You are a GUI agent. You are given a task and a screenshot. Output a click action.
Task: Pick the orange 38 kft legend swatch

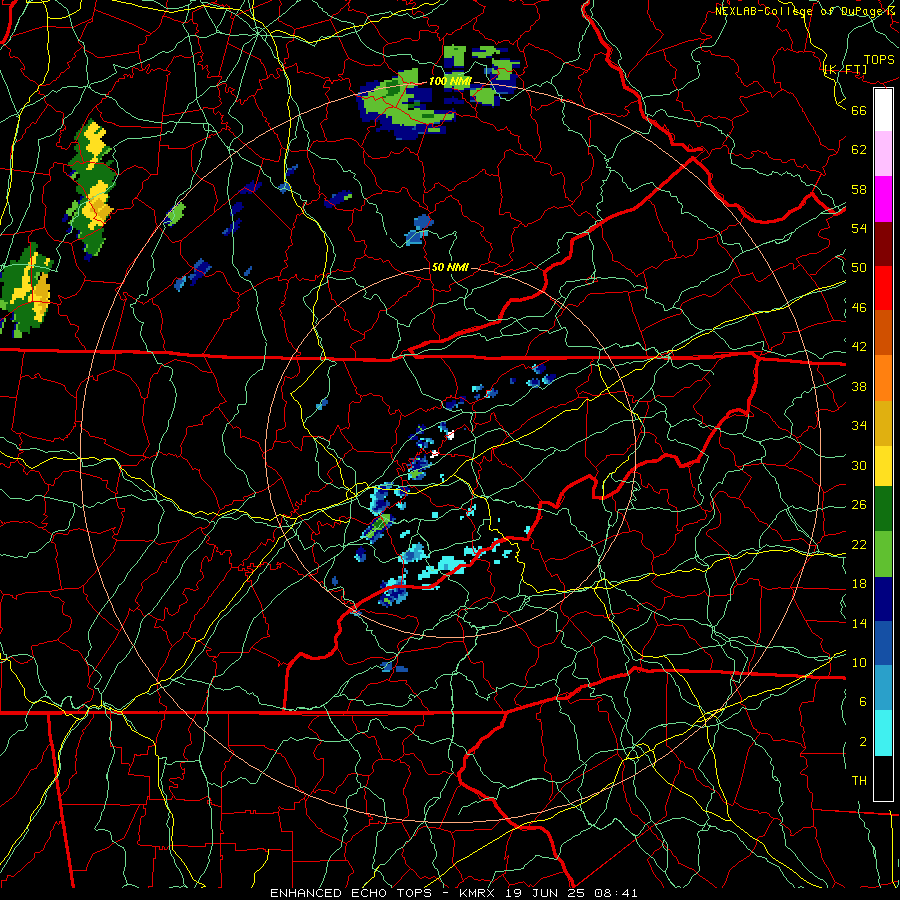[x=883, y=378]
